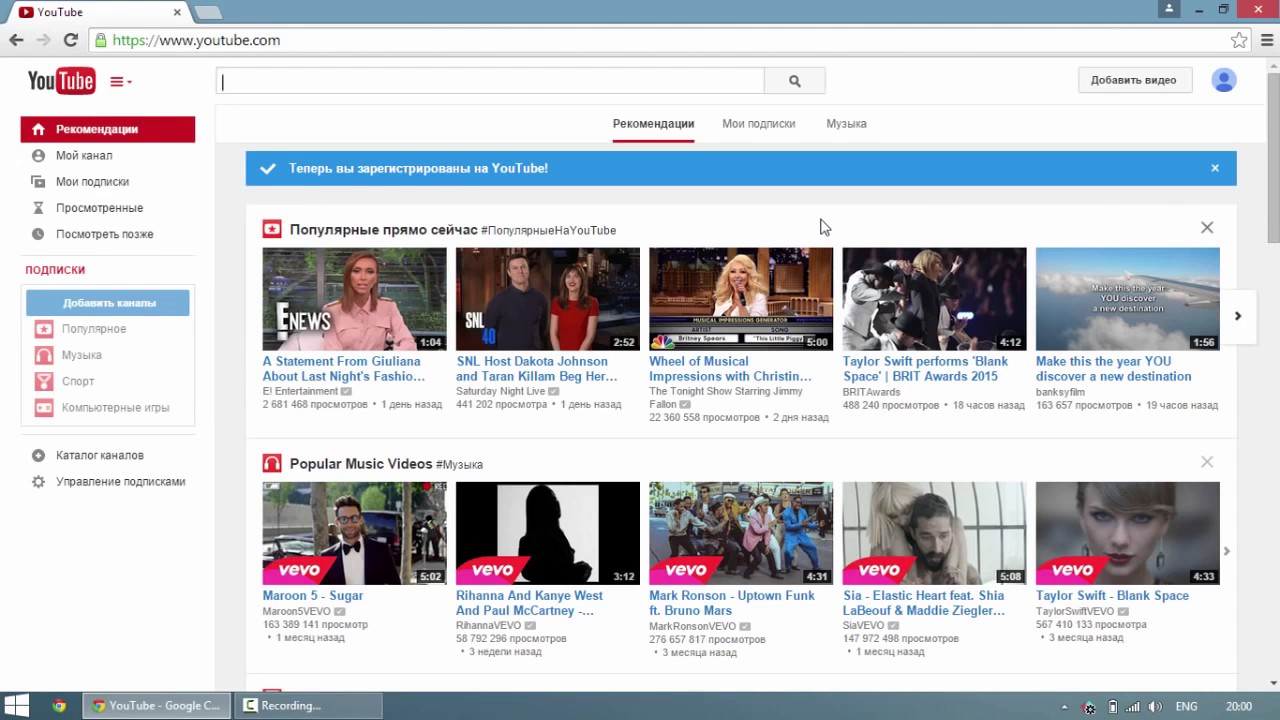Open the user account avatar
The width and height of the screenshot is (1280, 720).
pos(1223,80)
